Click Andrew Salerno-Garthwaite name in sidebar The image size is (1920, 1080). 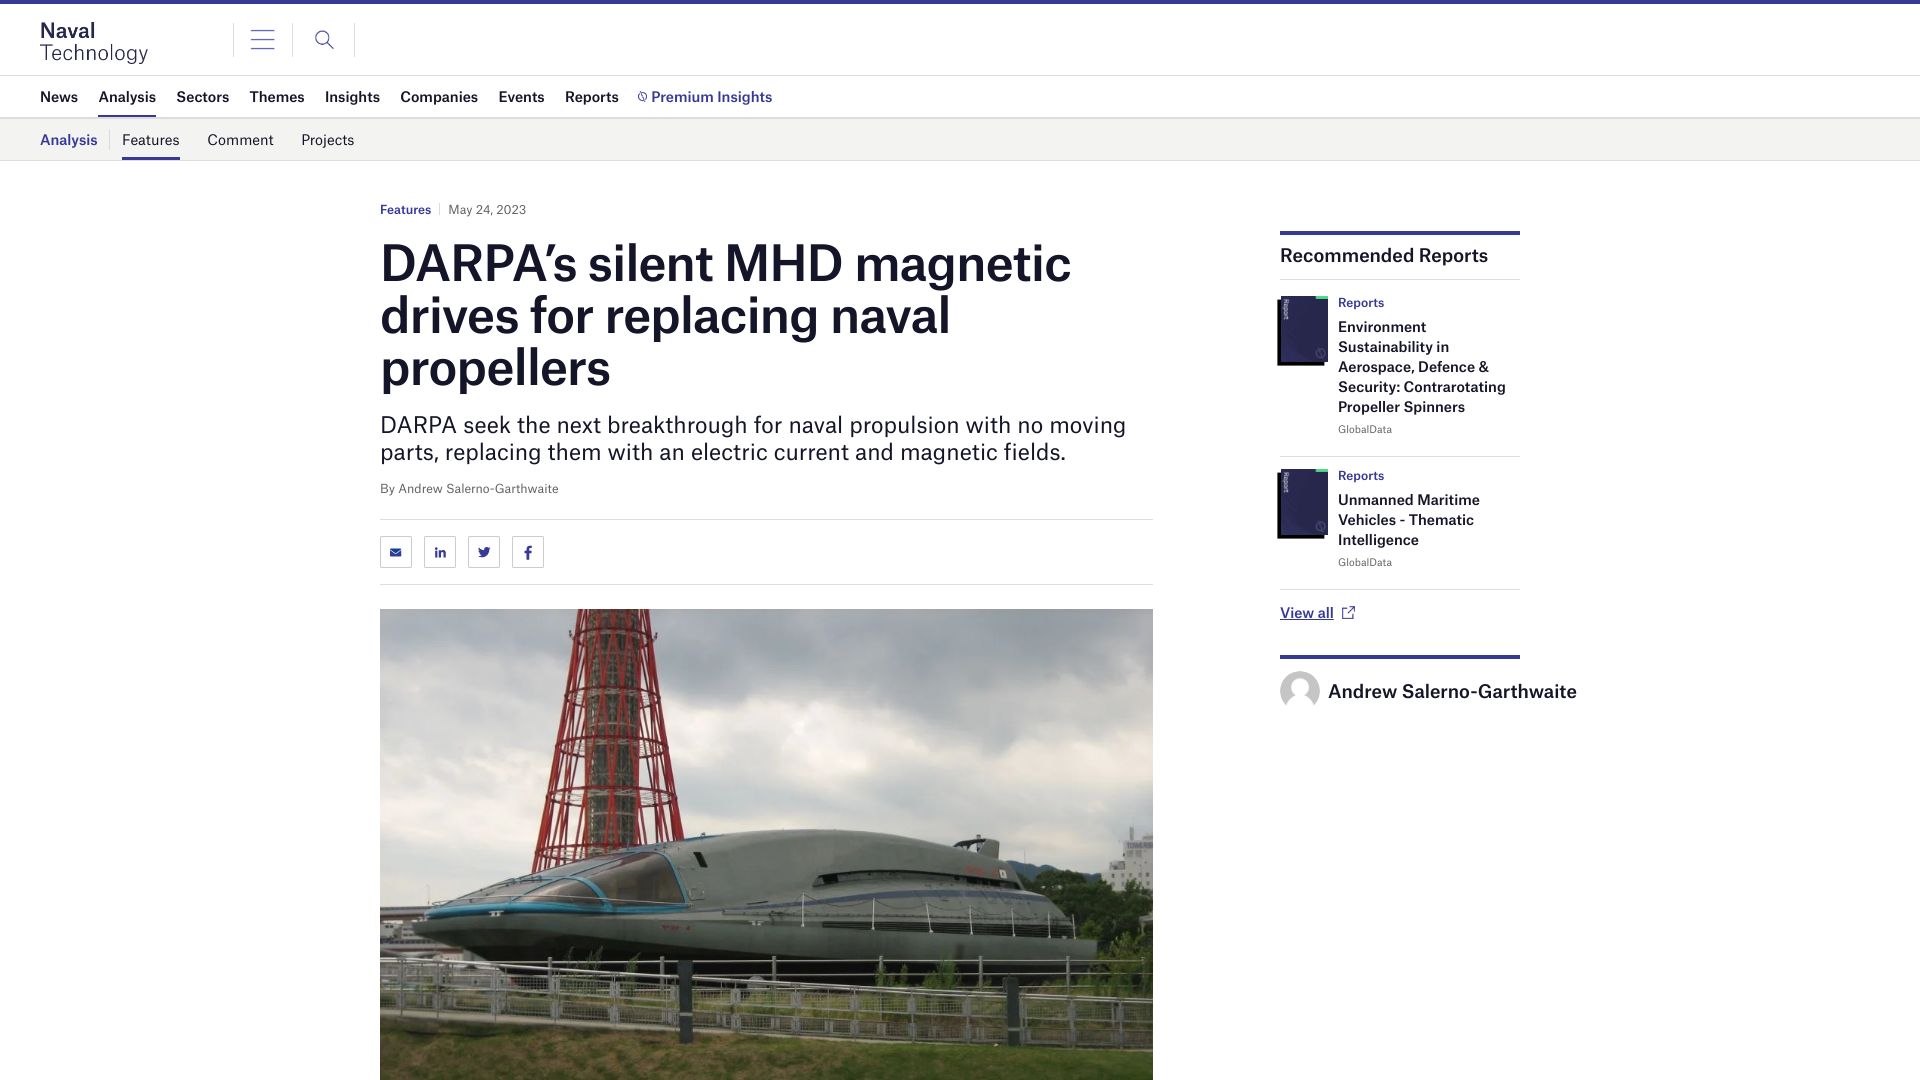coord(1452,691)
